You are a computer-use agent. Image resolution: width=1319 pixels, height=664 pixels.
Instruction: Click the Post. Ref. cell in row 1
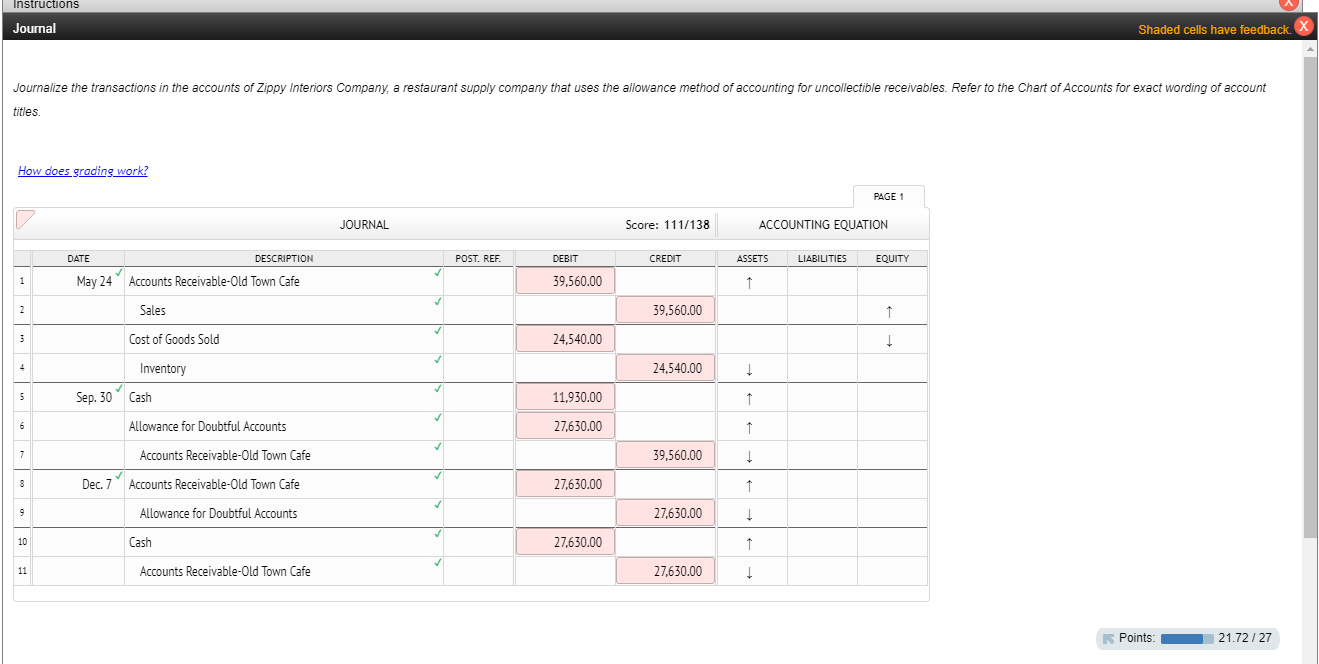tap(479, 281)
